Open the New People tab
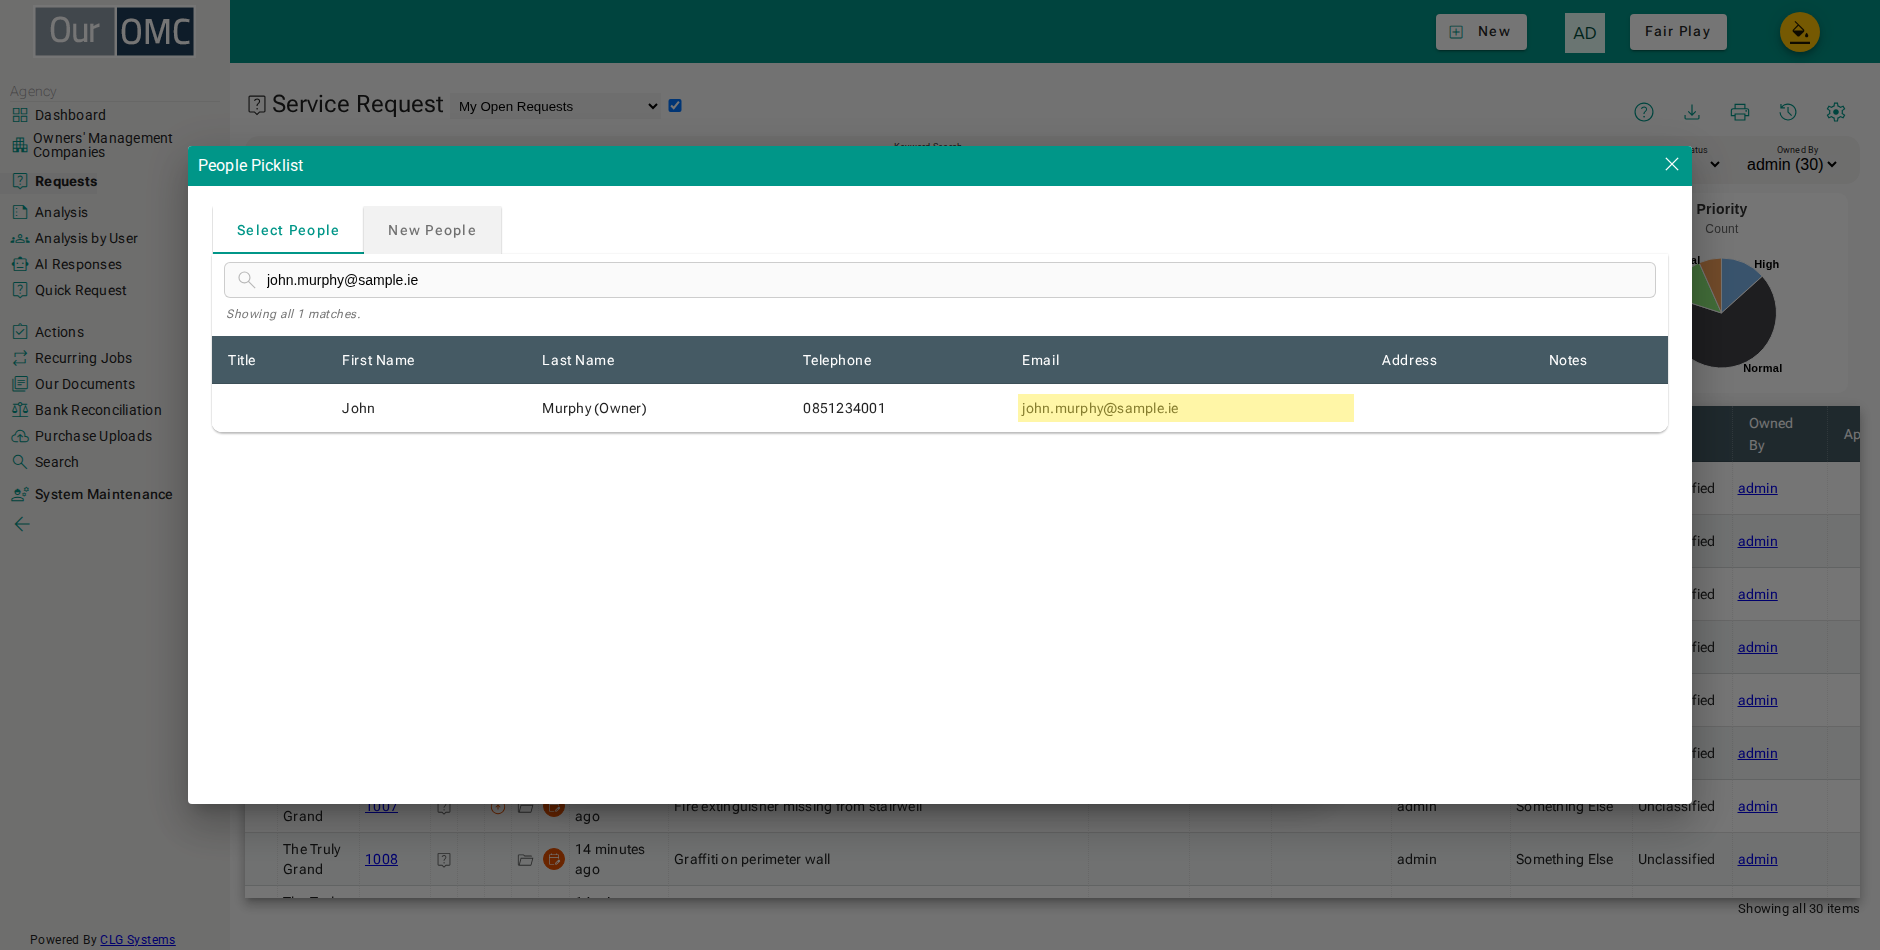Image resolution: width=1880 pixels, height=950 pixels. point(432,230)
